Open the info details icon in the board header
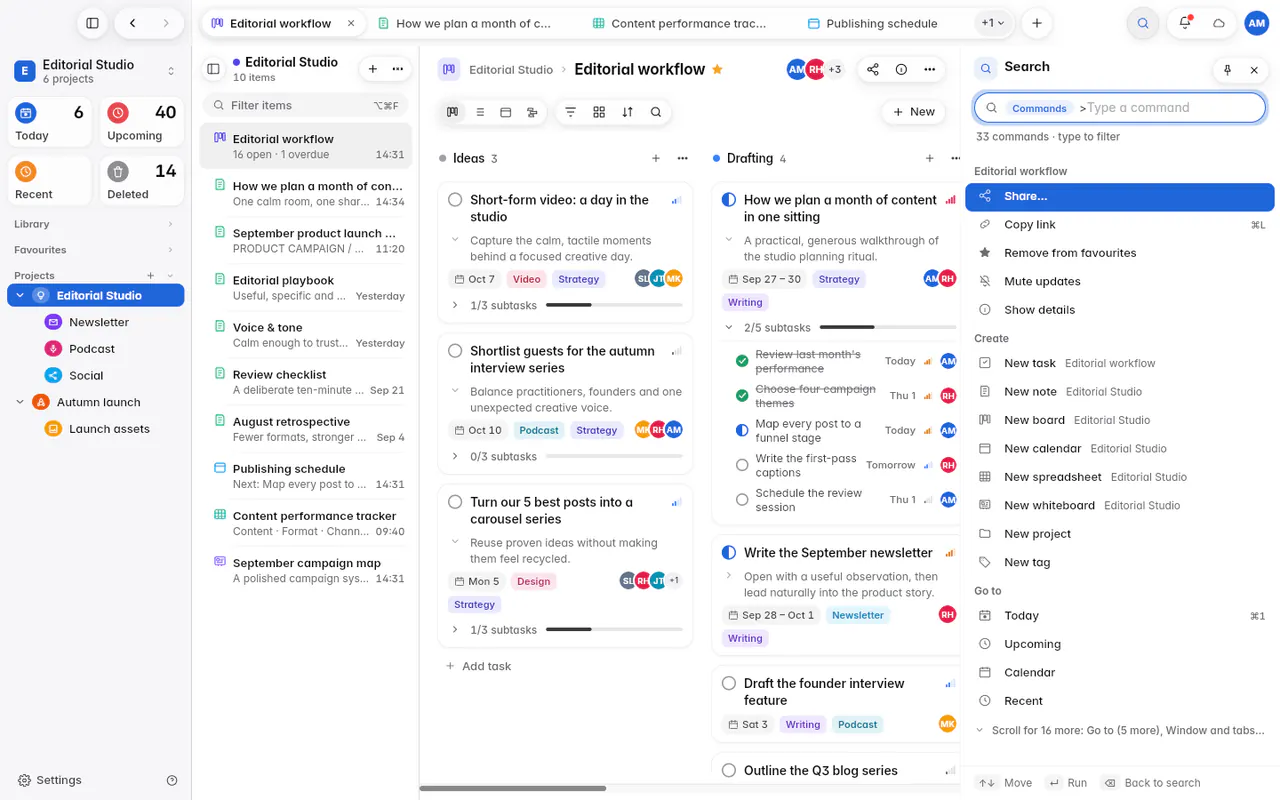The width and height of the screenshot is (1280, 800). click(901, 69)
